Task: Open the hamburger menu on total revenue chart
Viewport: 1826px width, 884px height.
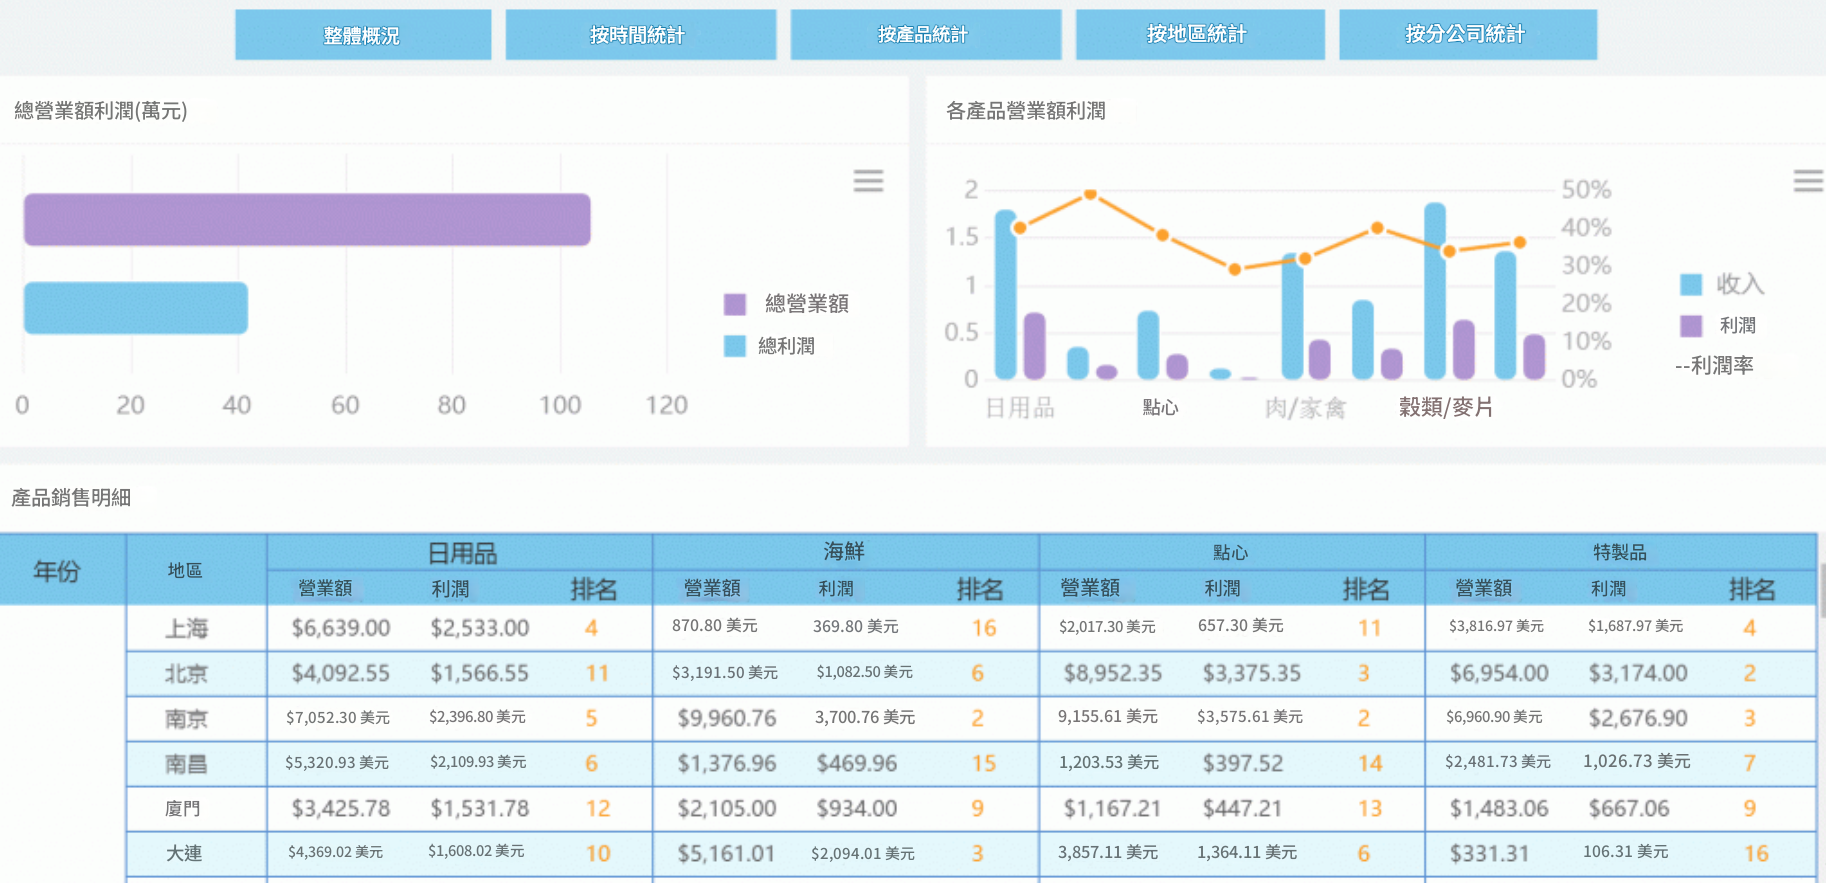Action: [867, 181]
